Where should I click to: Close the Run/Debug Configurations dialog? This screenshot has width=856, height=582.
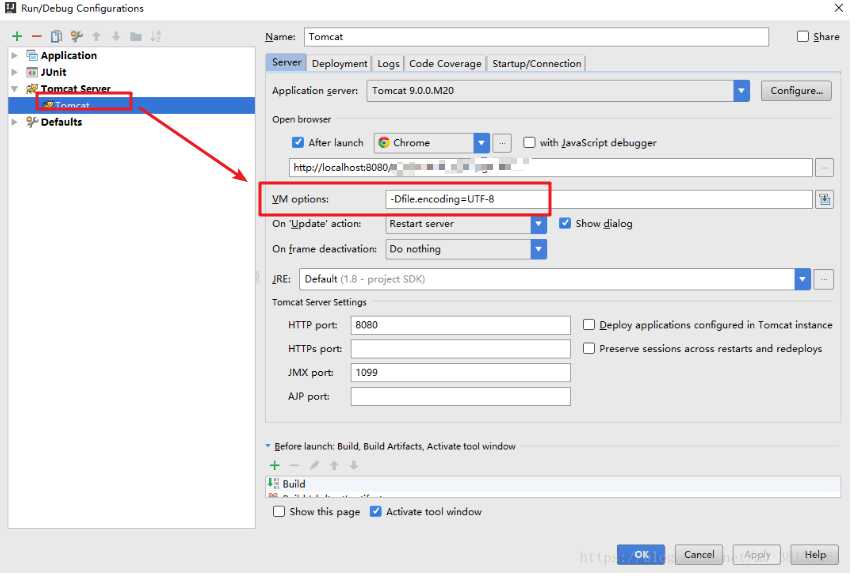(839, 8)
